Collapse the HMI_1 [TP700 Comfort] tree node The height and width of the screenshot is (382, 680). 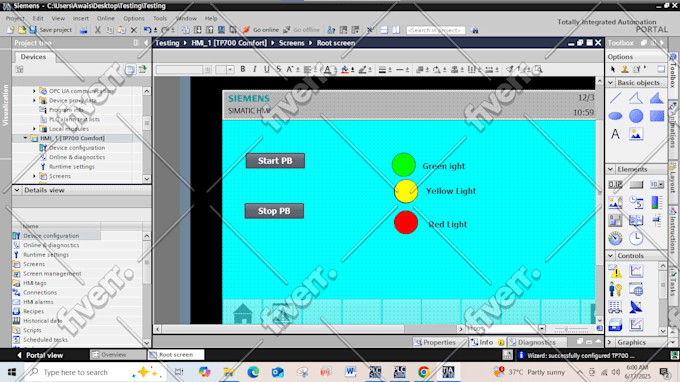click(26, 138)
